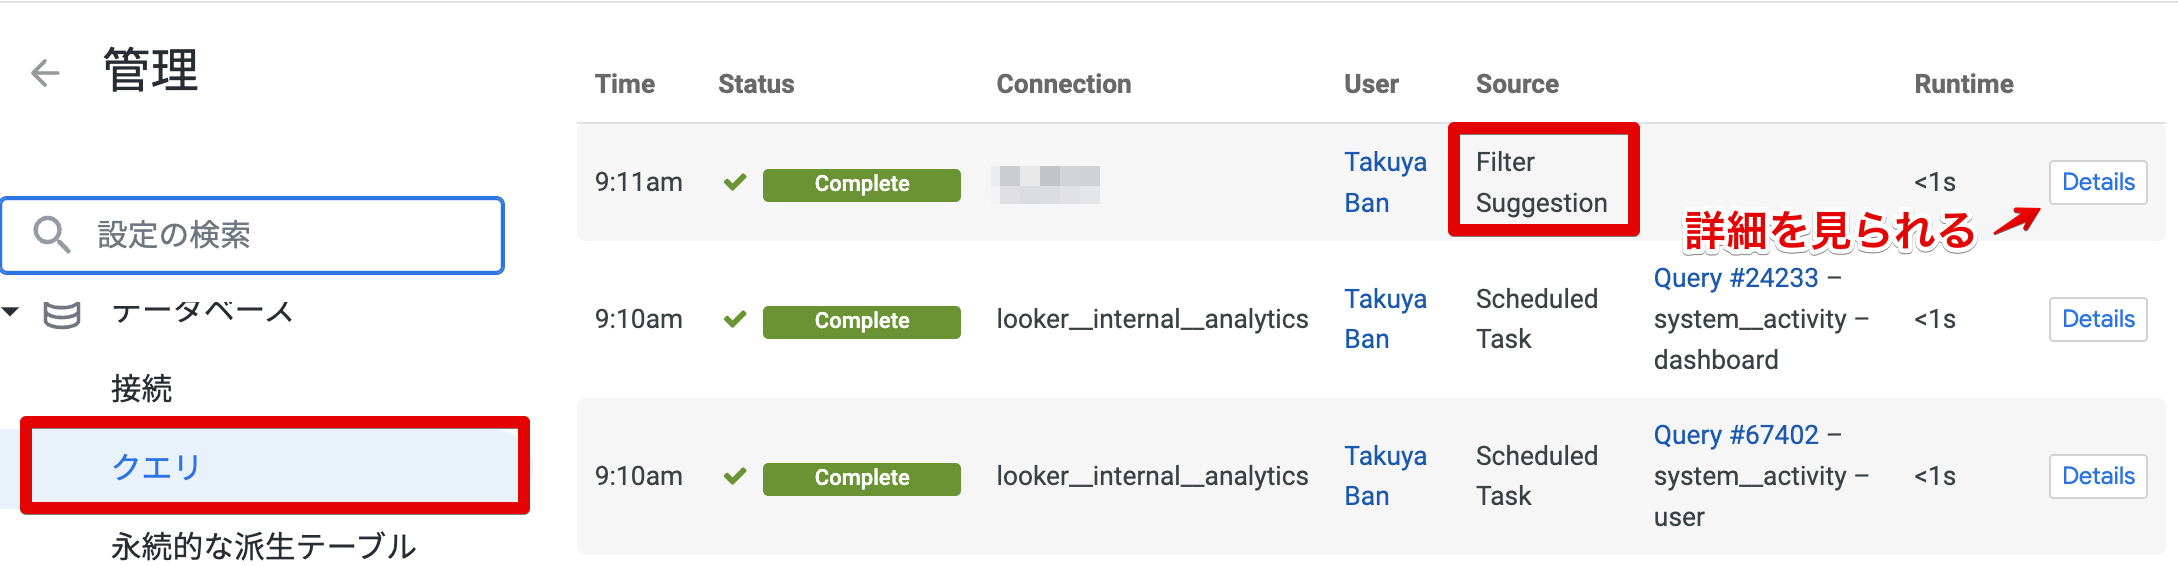Open the Query #24233 link
The width and height of the screenshot is (2178, 566).
point(1735,278)
